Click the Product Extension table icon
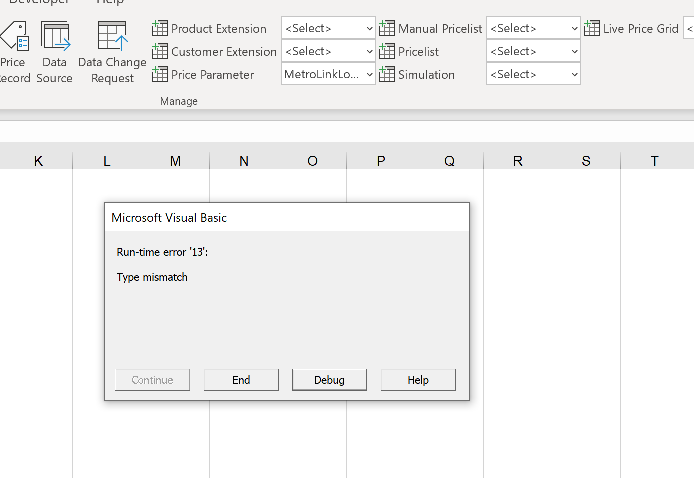The height and width of the screenshot is (478, 694). (160, 29)
